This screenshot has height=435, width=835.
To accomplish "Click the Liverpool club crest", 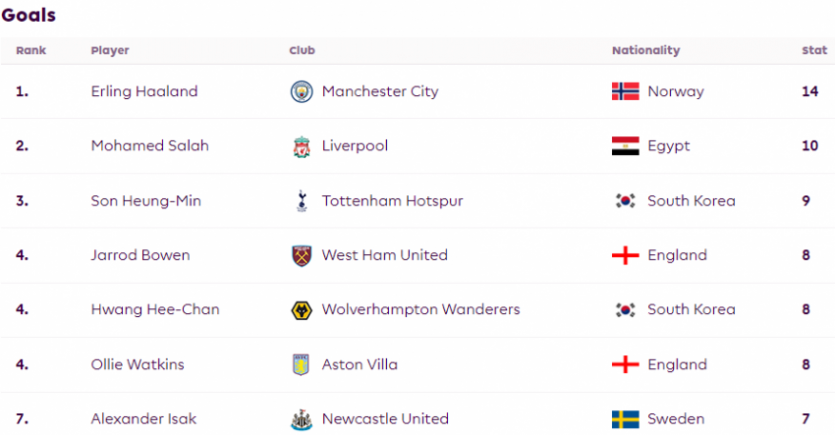I will click(x=301, y=146).
